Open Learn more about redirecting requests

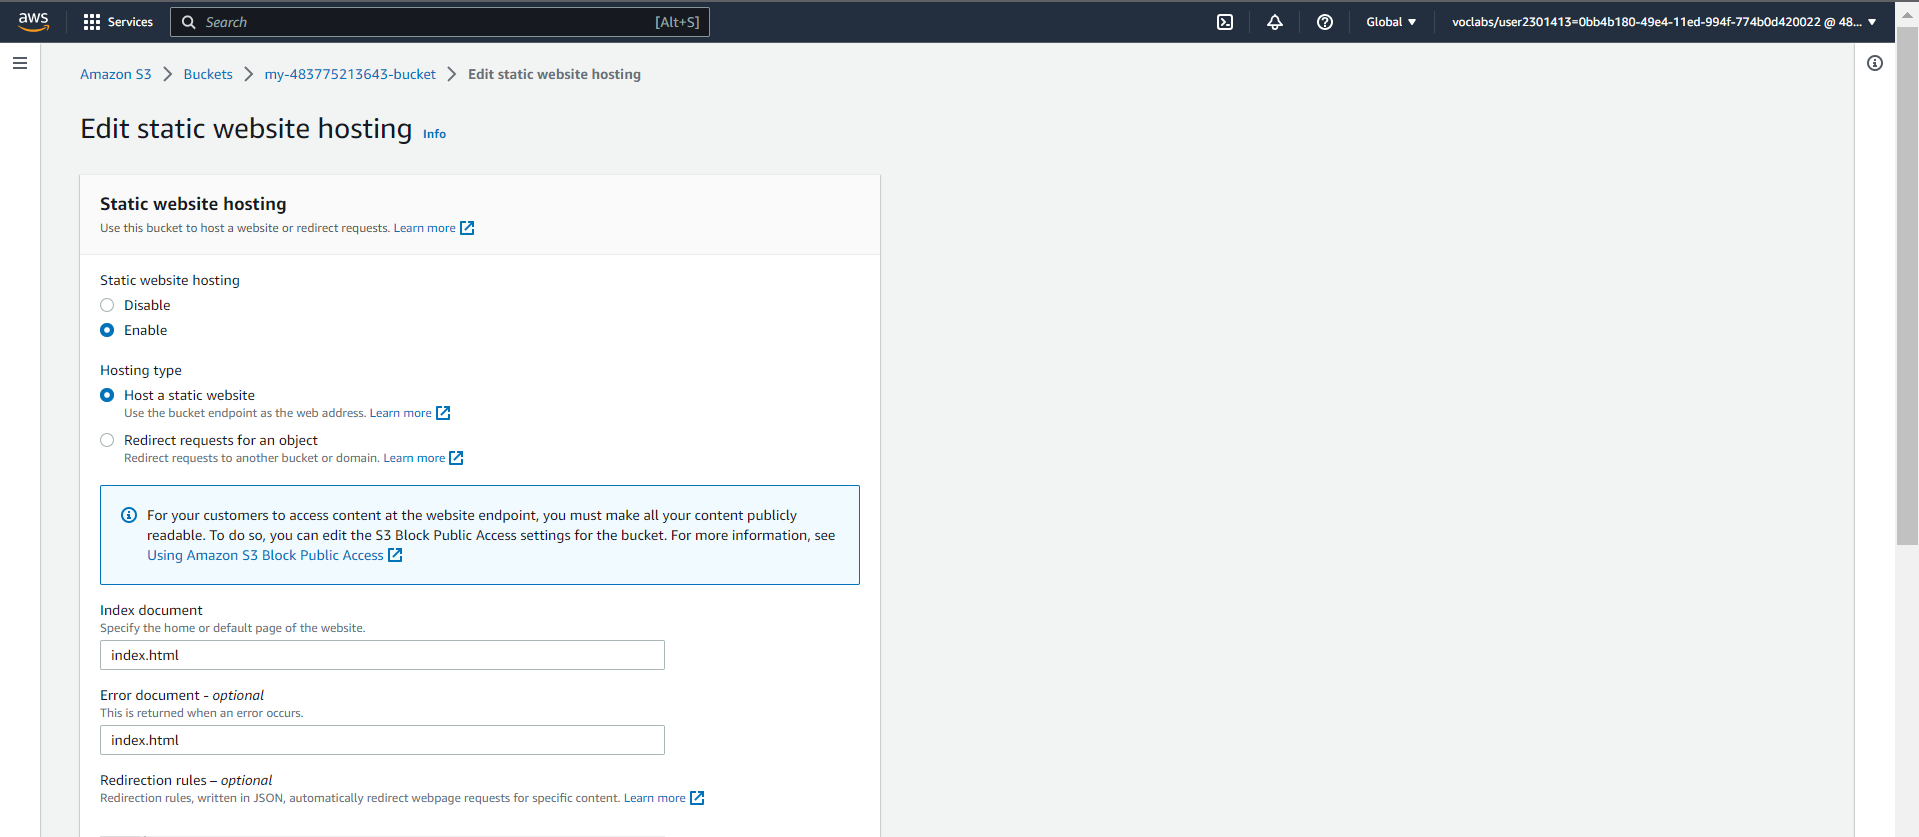[x=414, y=458]
